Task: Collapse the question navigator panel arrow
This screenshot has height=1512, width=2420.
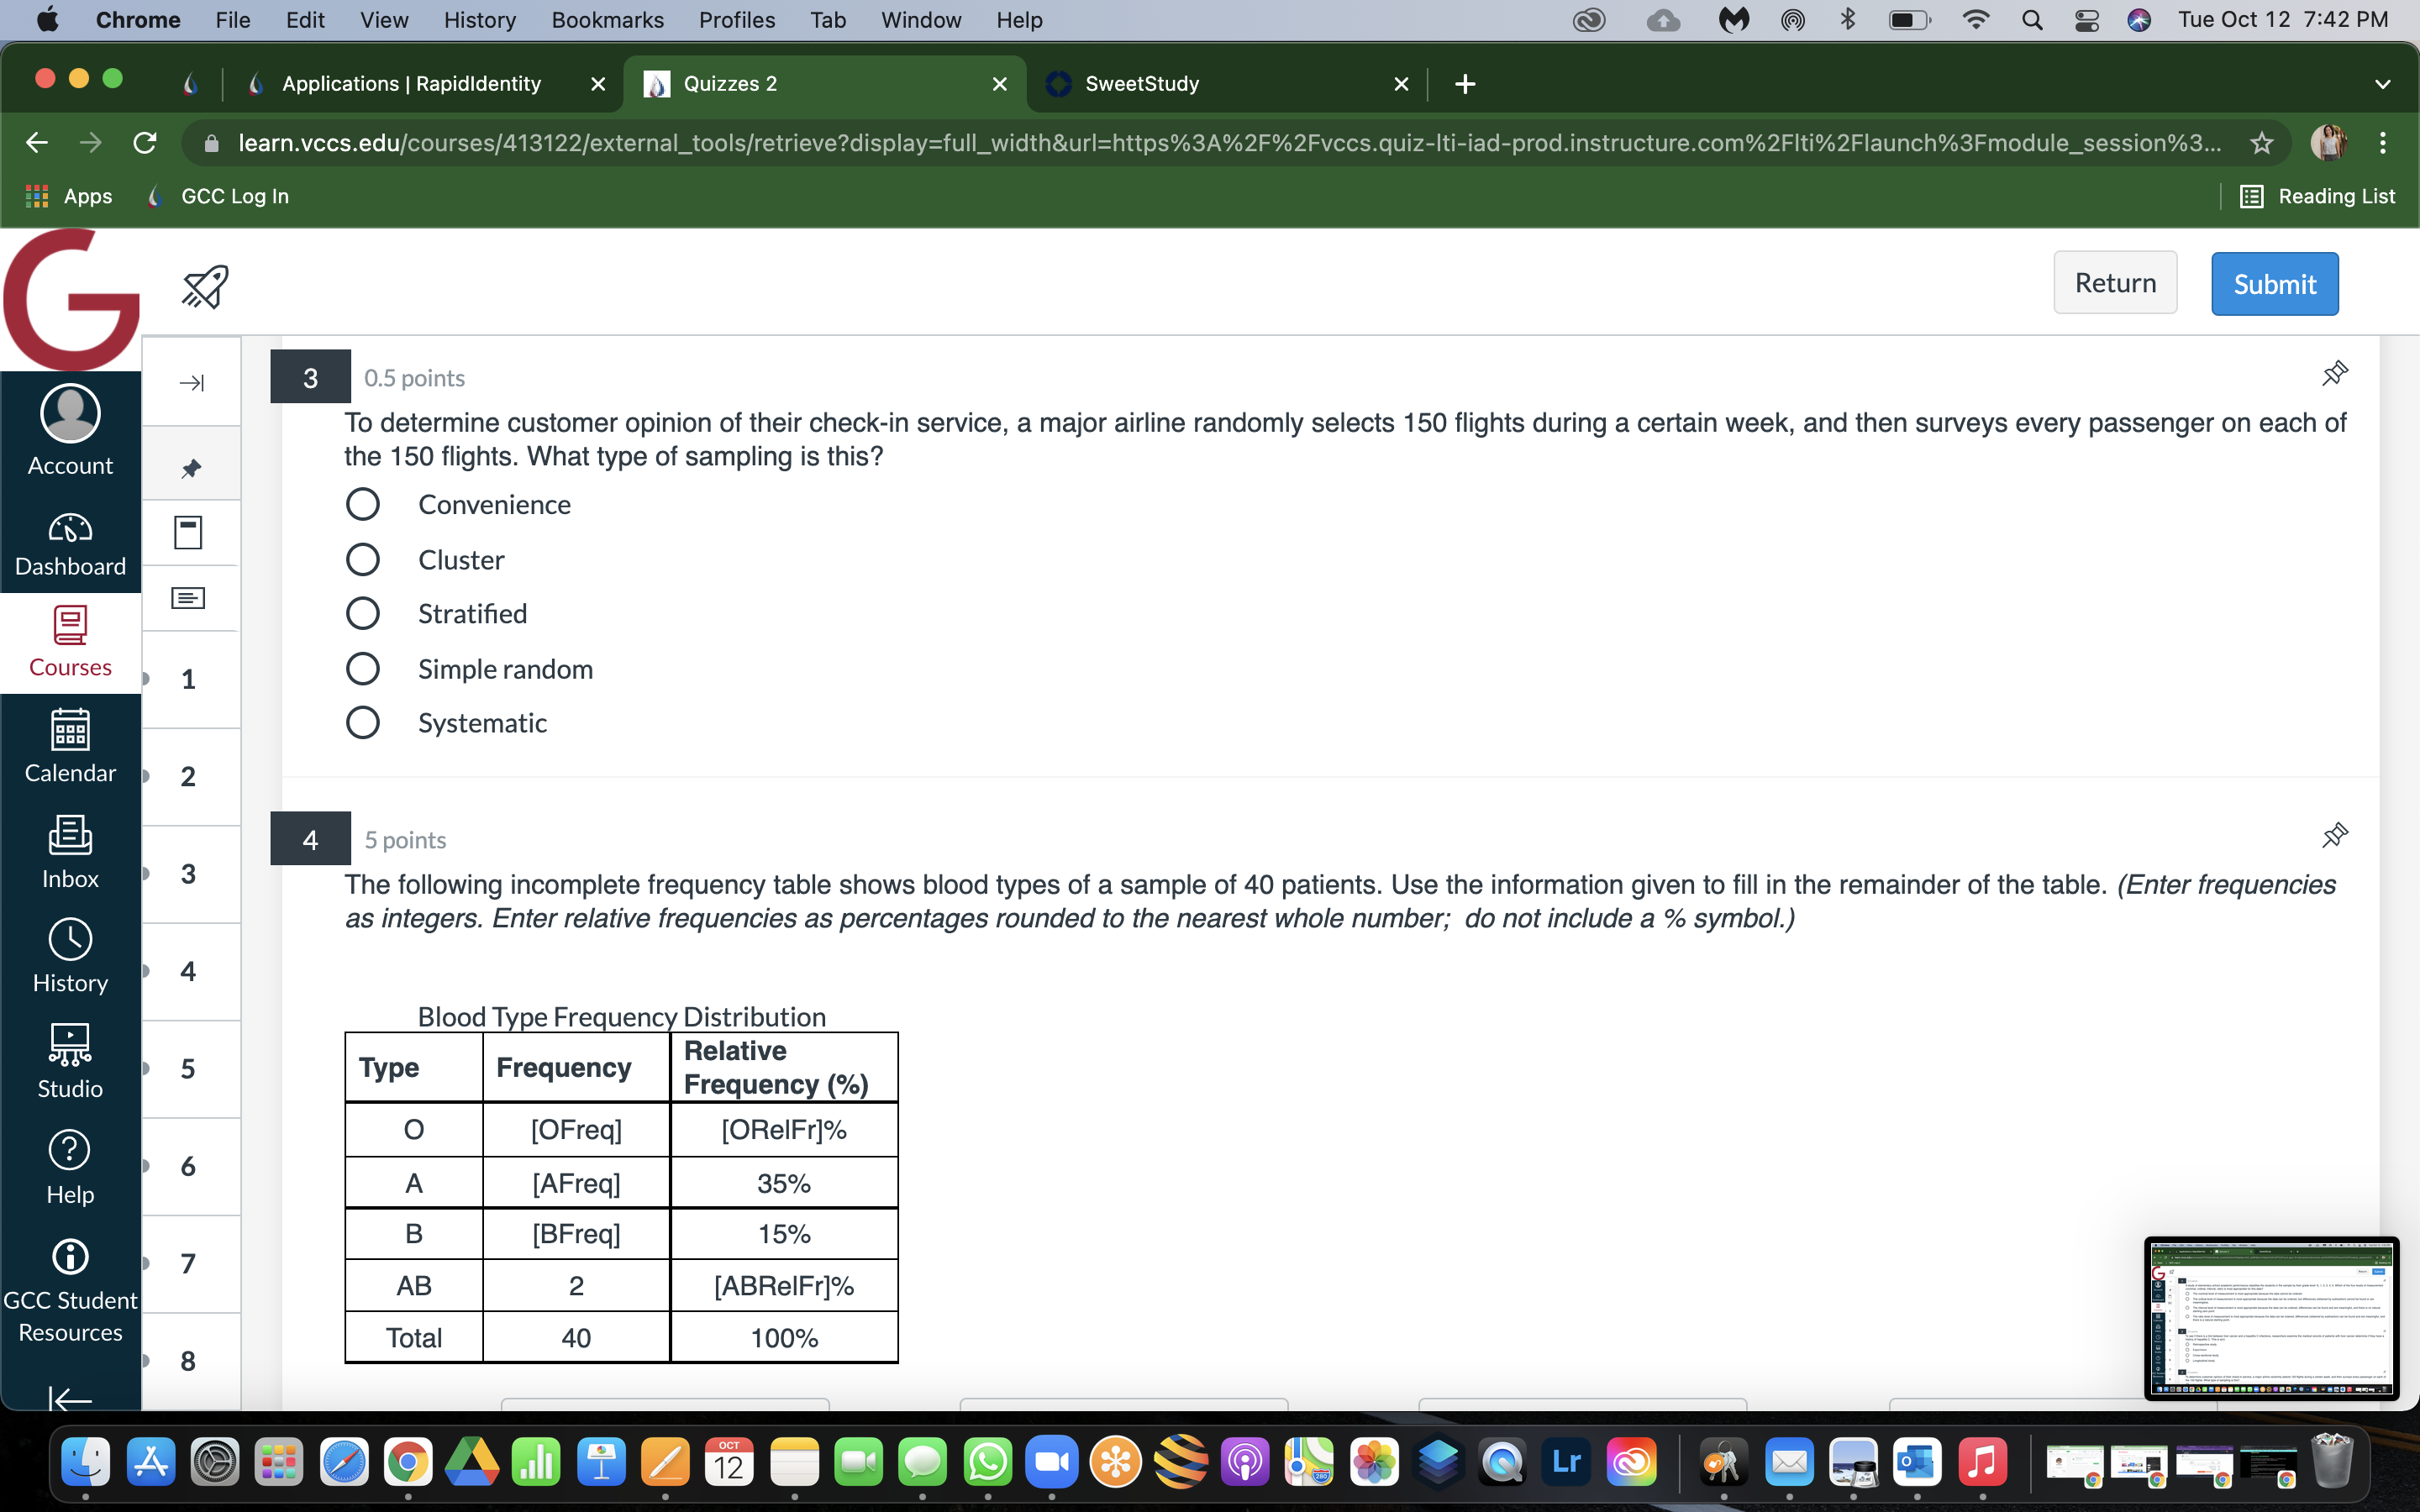Action: (x=191, y=382)
